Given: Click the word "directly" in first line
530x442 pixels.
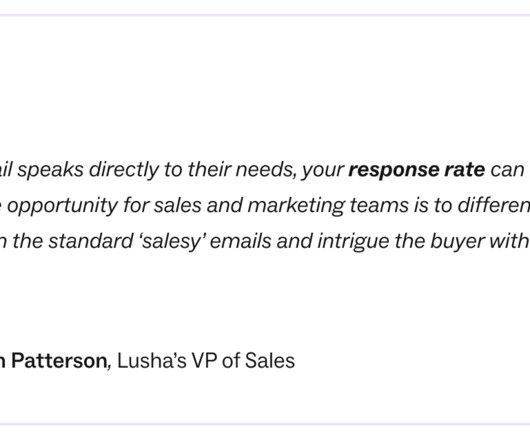Looking at the screenshot, I should pos(124,170).
